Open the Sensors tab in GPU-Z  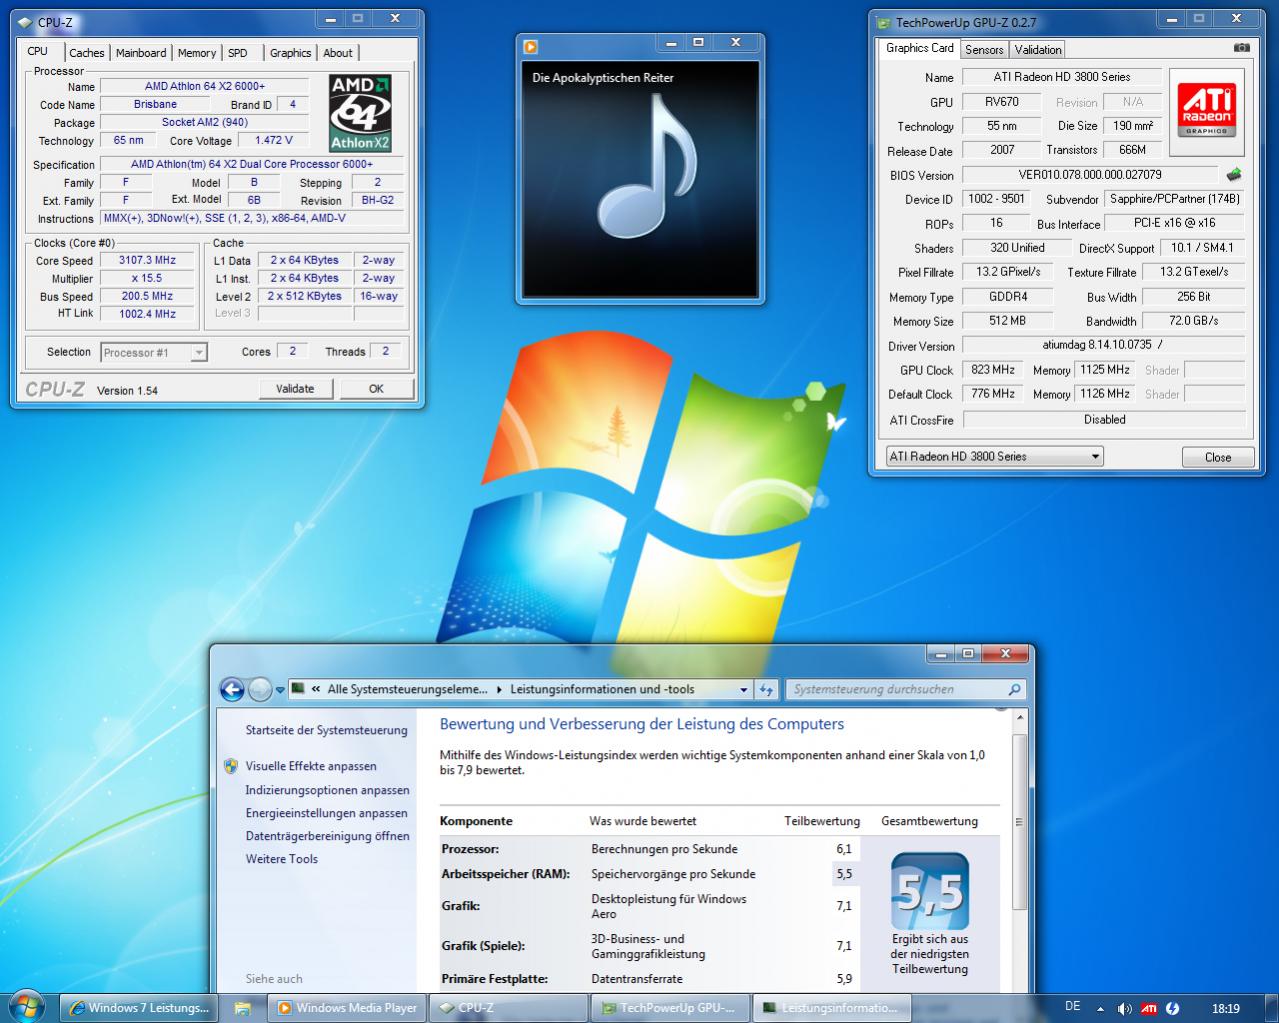[x=984, y=49]
